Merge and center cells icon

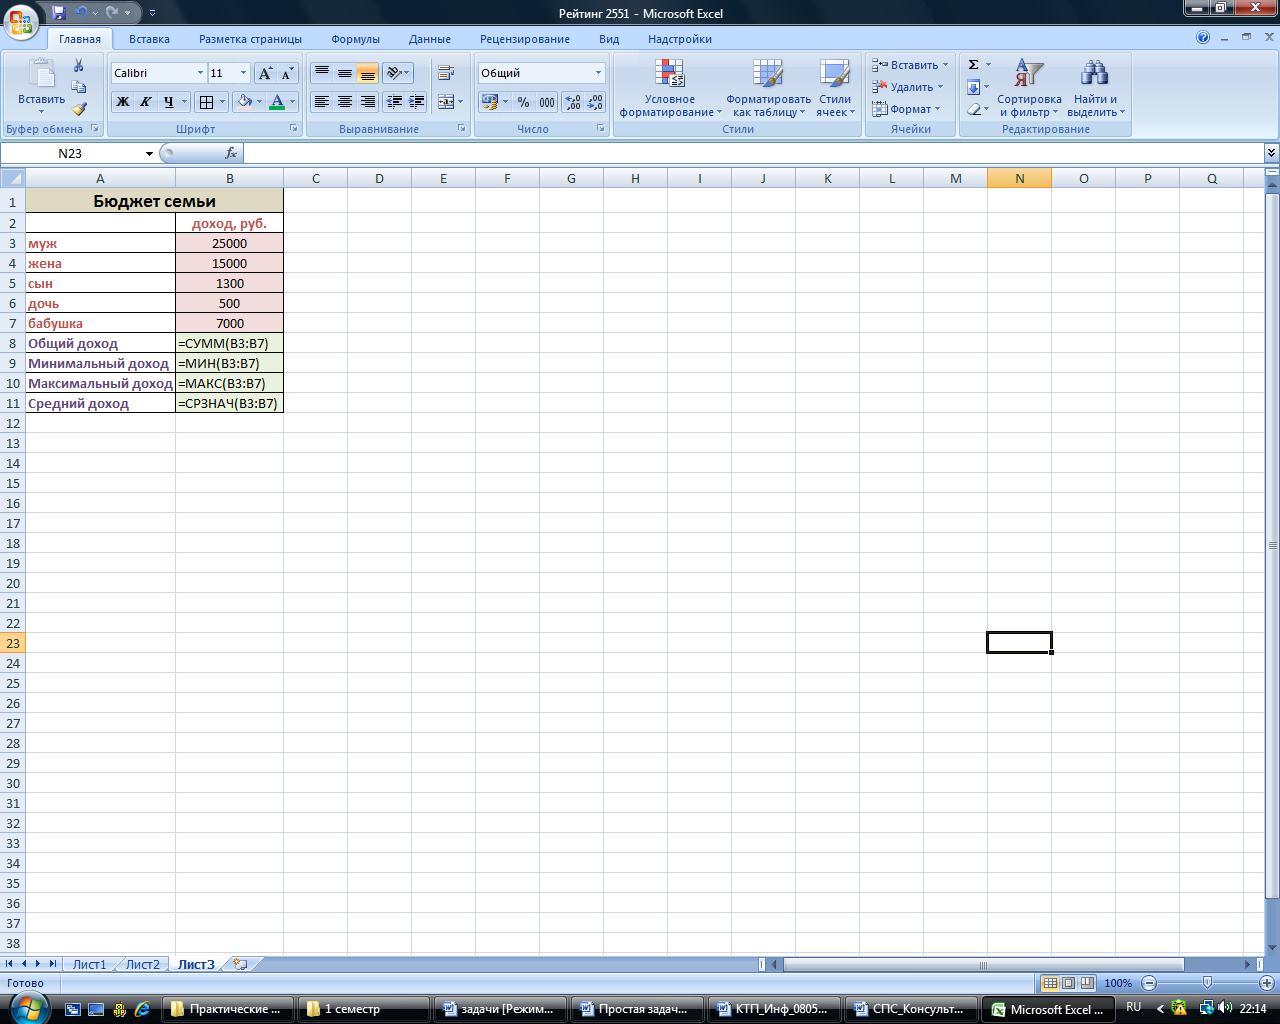[446, 102]
